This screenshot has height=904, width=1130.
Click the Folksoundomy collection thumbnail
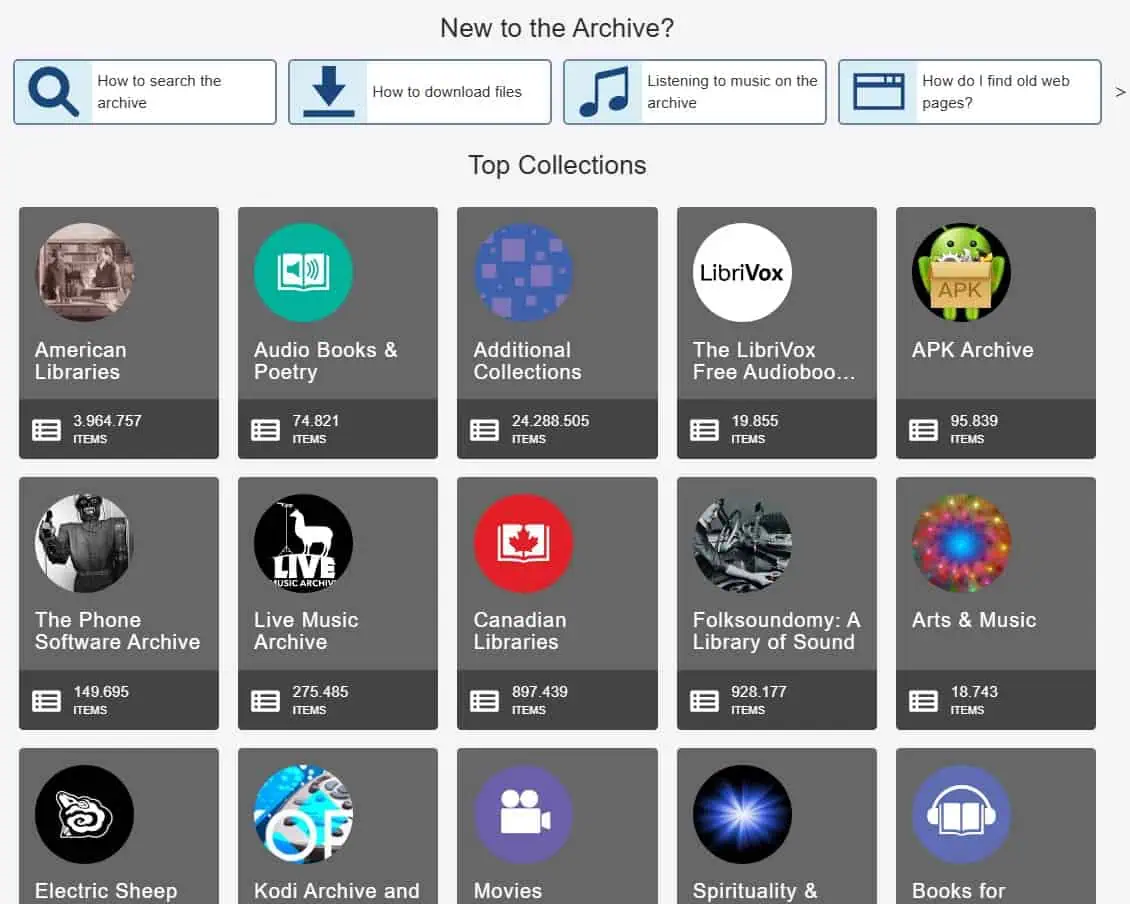point(742,543)
